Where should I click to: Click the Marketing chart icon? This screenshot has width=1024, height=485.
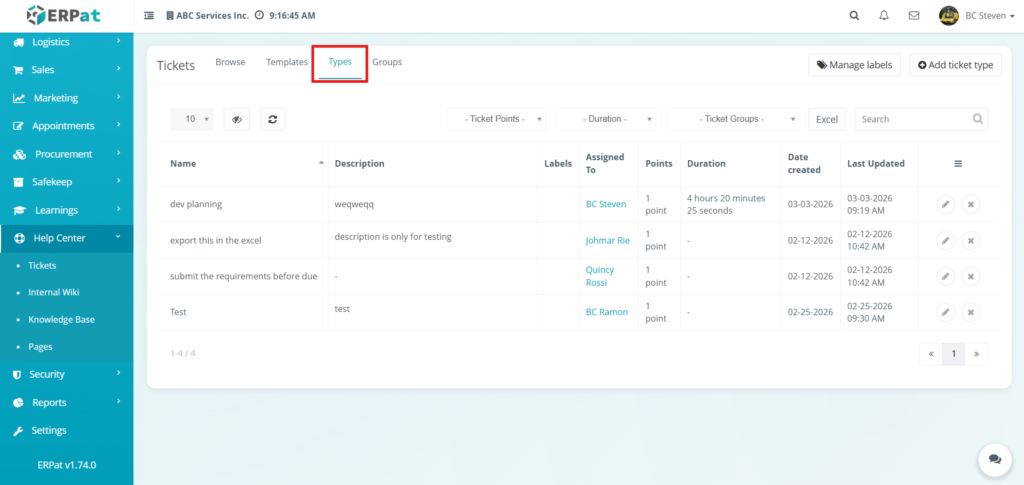(19, 99)
